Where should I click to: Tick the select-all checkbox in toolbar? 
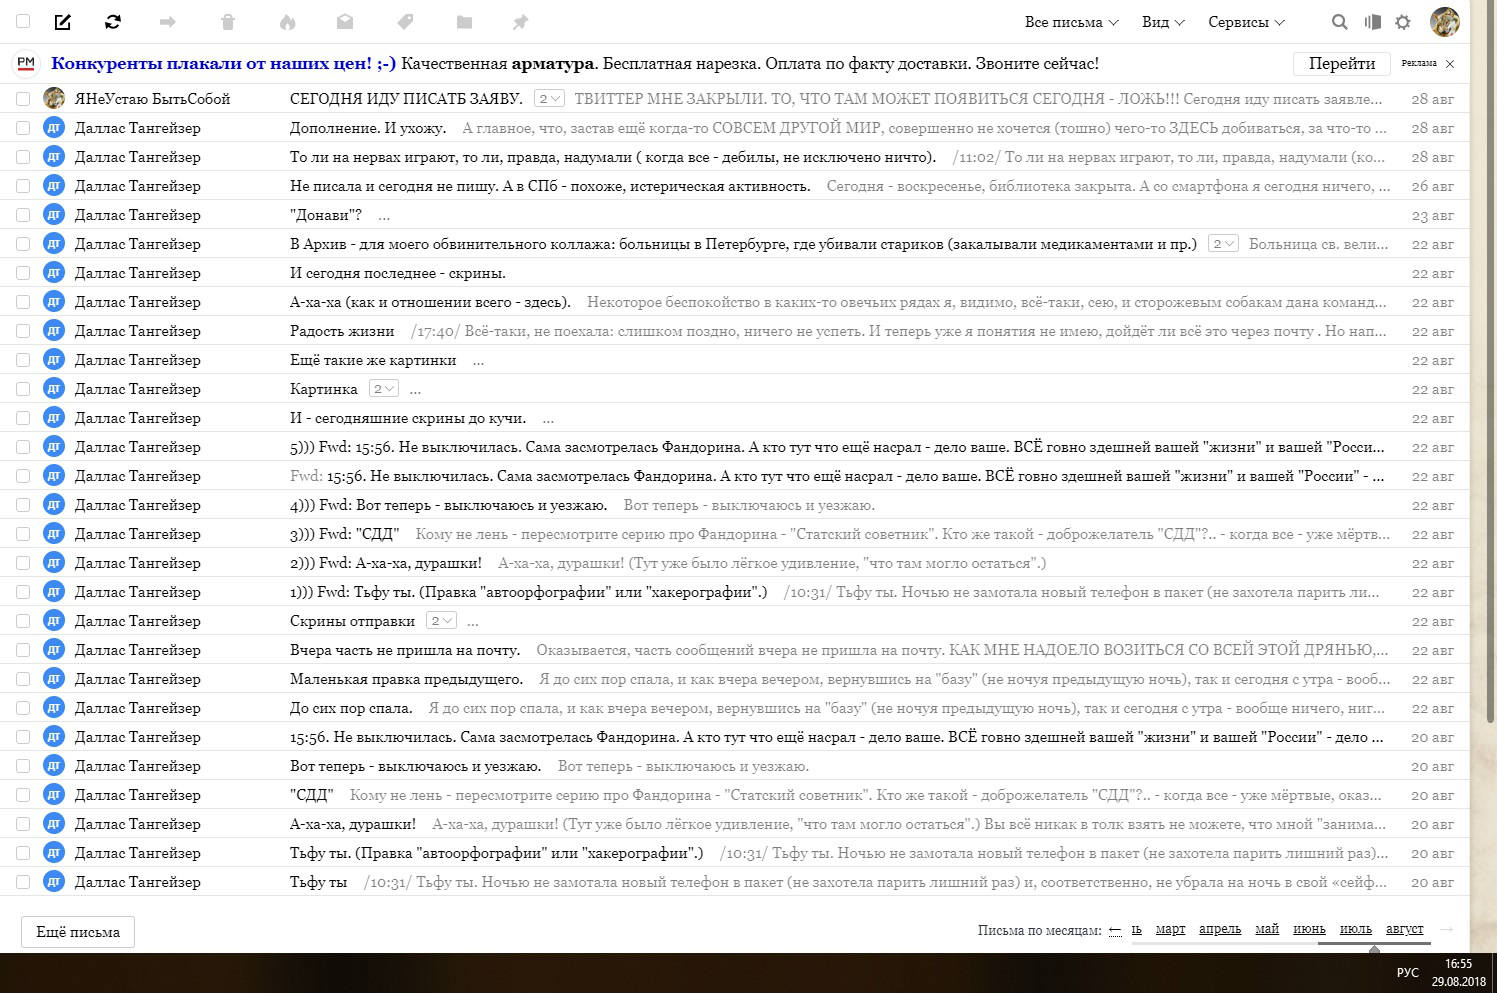[23, 21]
